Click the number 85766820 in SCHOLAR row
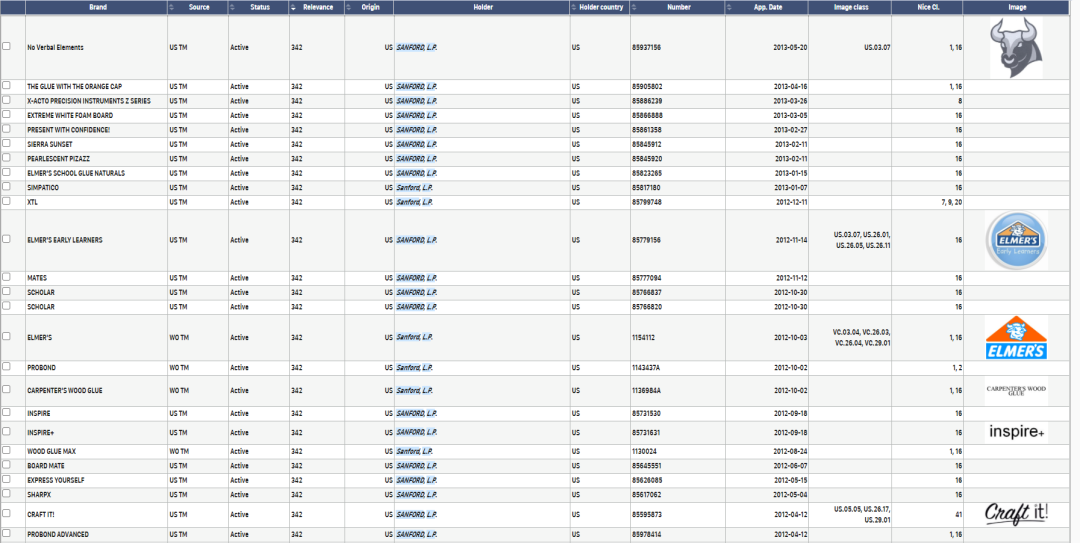1080x543 pixels. (x=646, y=307)
